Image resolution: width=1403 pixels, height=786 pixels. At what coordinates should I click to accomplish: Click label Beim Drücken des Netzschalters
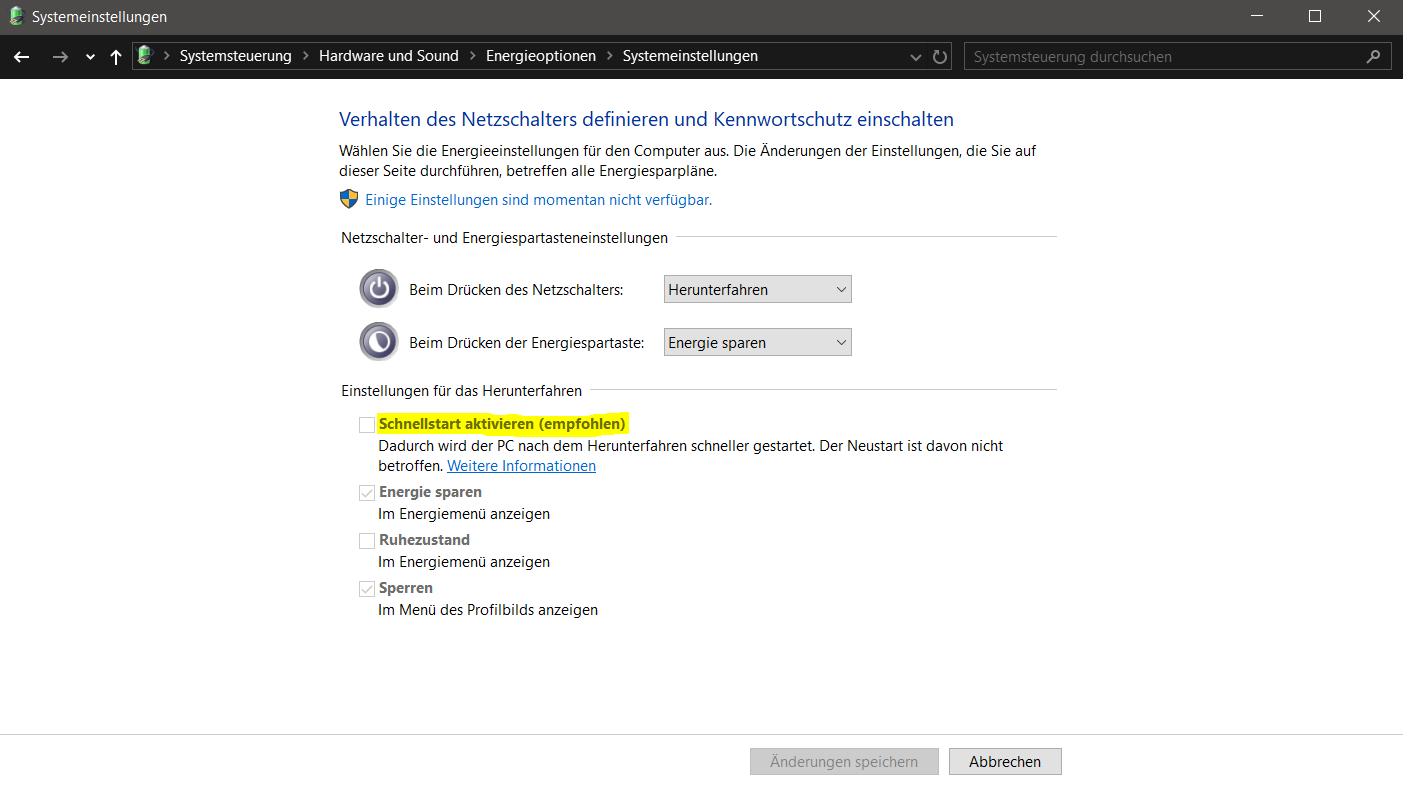(516, 290)
